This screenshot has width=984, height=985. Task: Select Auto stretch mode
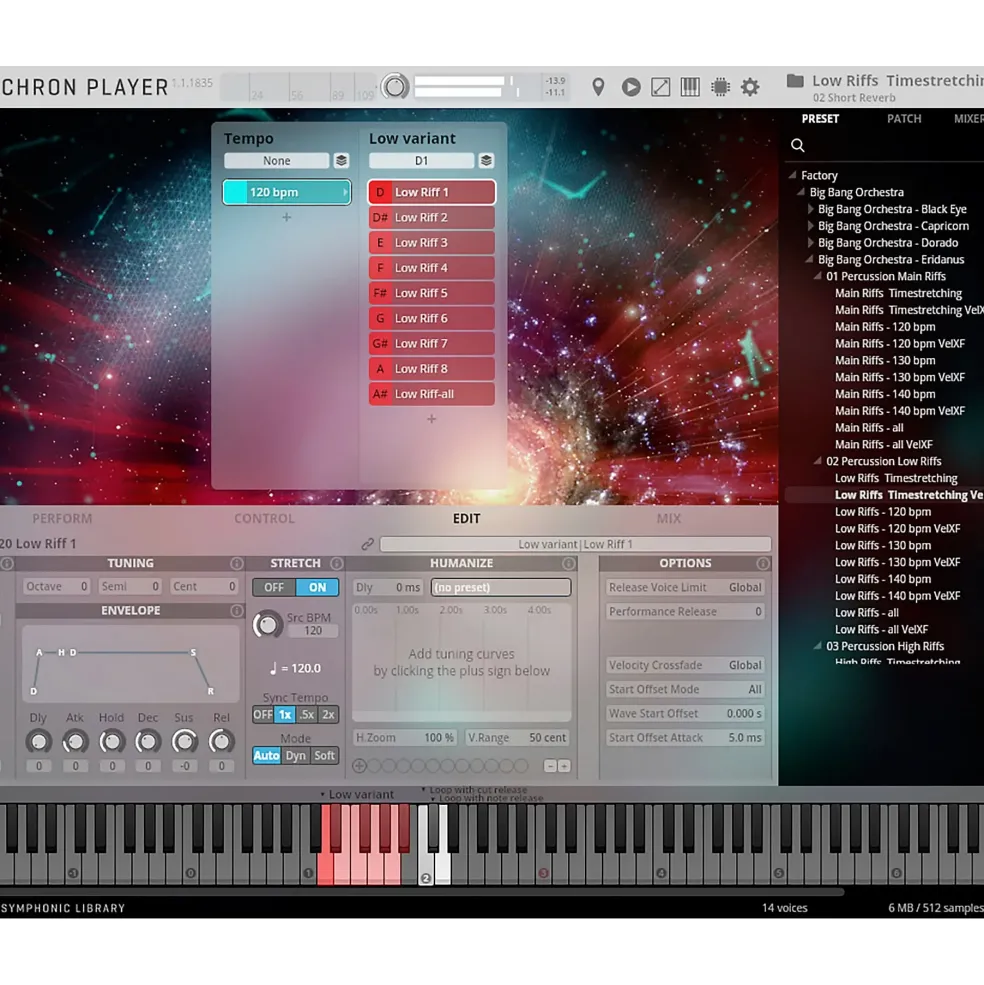266,756
